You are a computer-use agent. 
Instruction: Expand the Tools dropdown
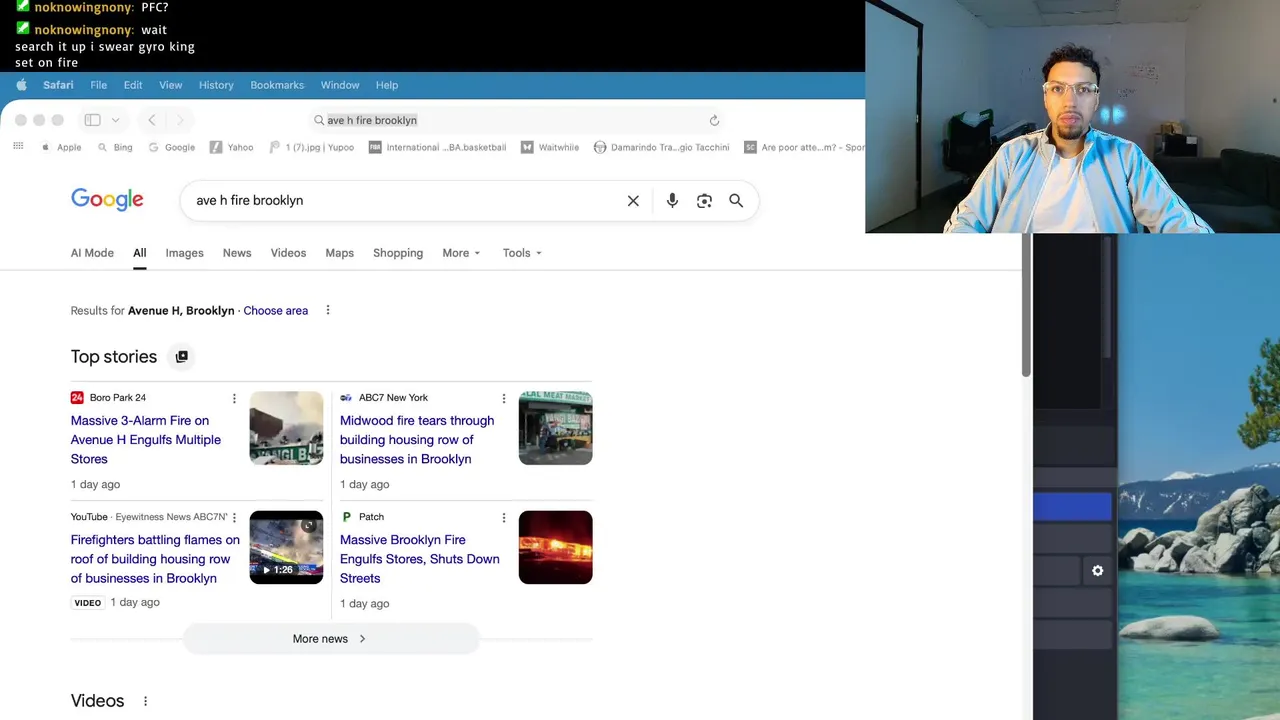pos(522,253)
